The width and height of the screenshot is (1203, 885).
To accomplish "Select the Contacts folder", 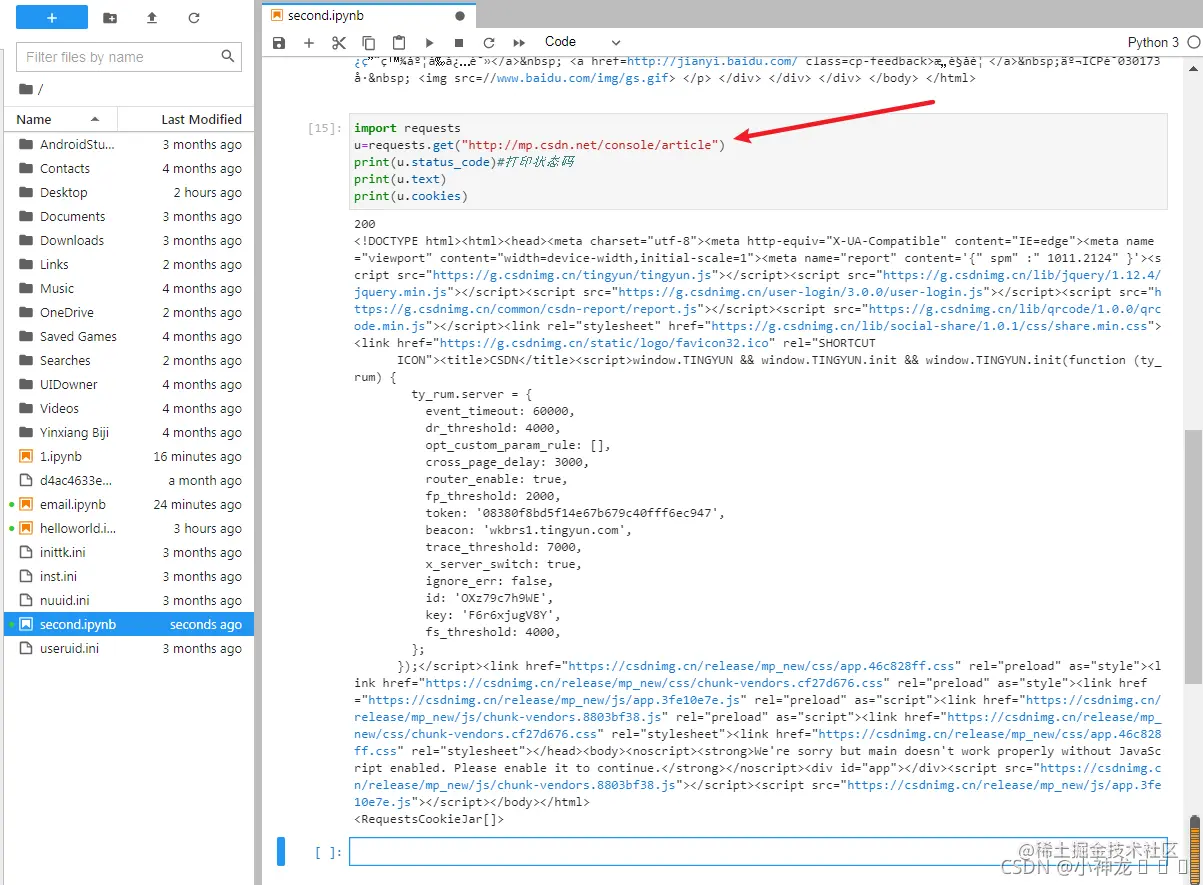I will pyautogui.click(x=129, y=168).
